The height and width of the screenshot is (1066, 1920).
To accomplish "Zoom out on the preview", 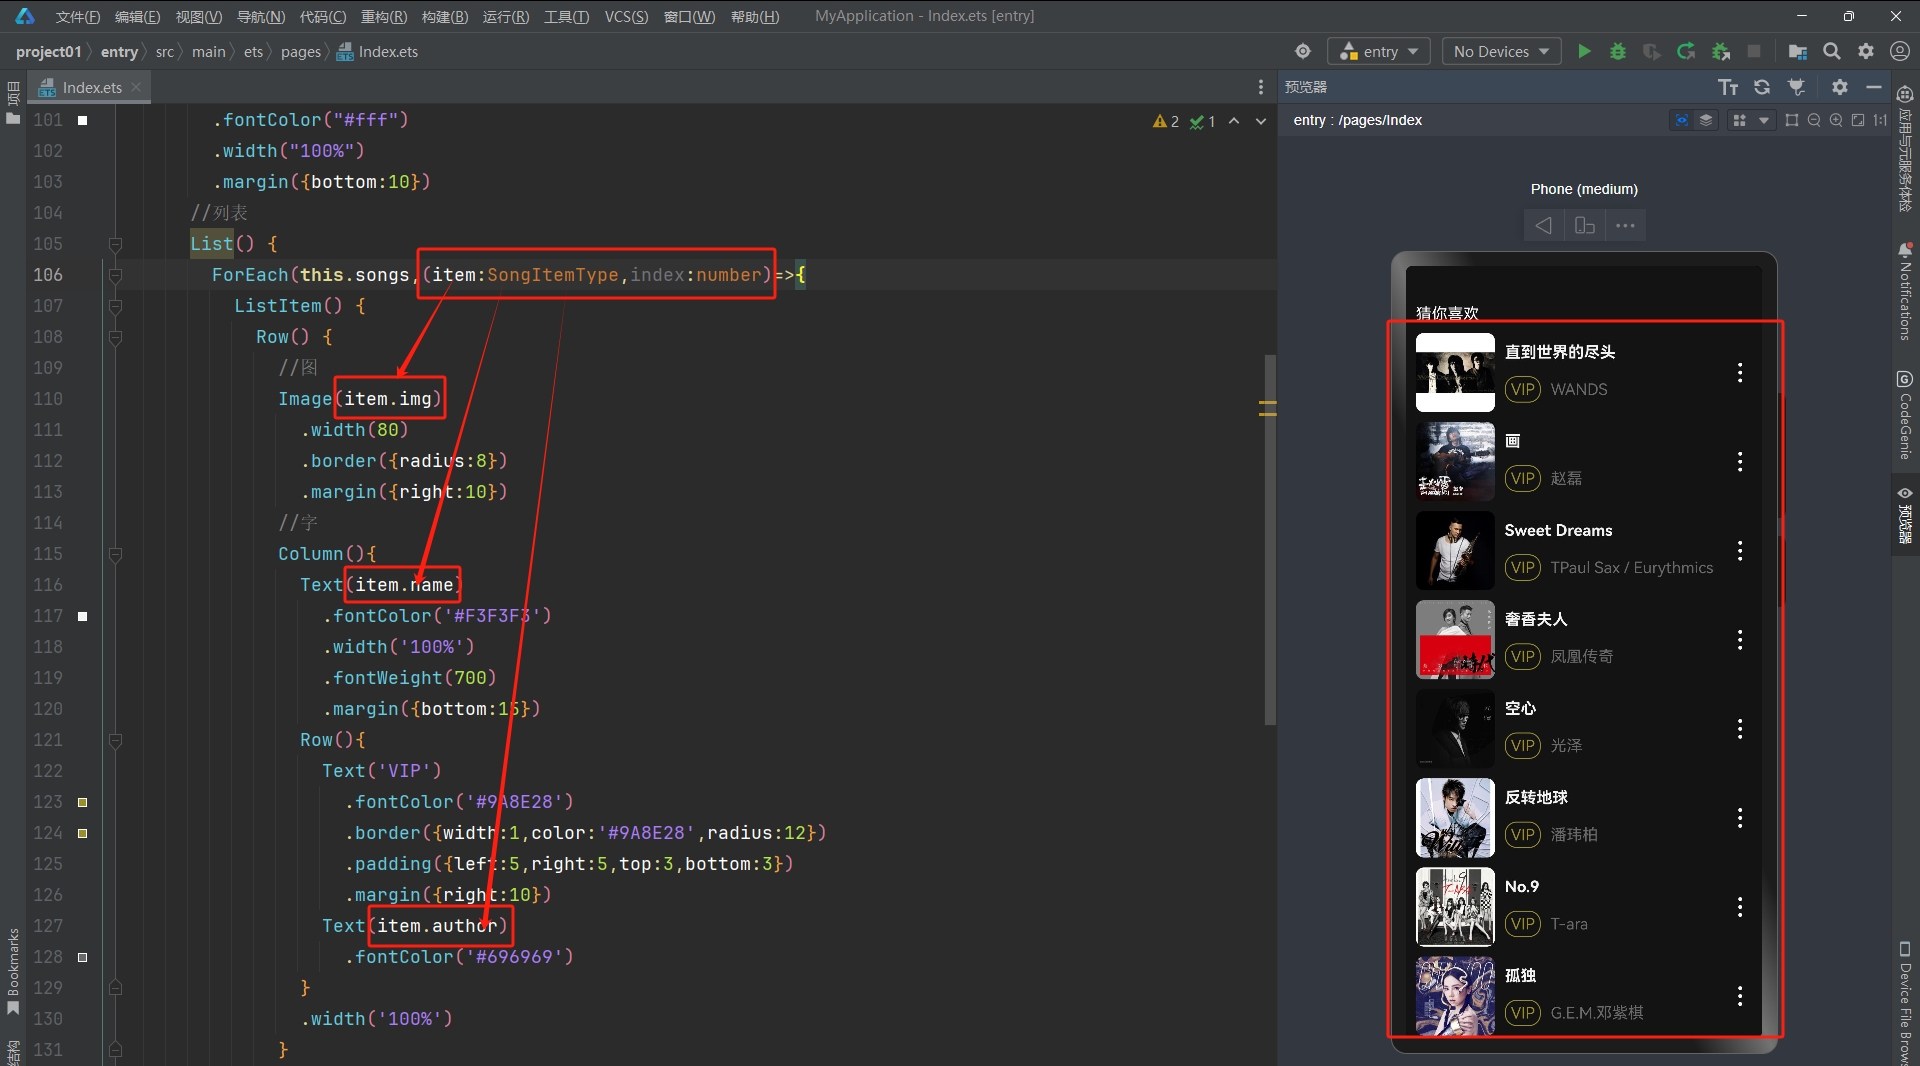I will point(1814,120).
